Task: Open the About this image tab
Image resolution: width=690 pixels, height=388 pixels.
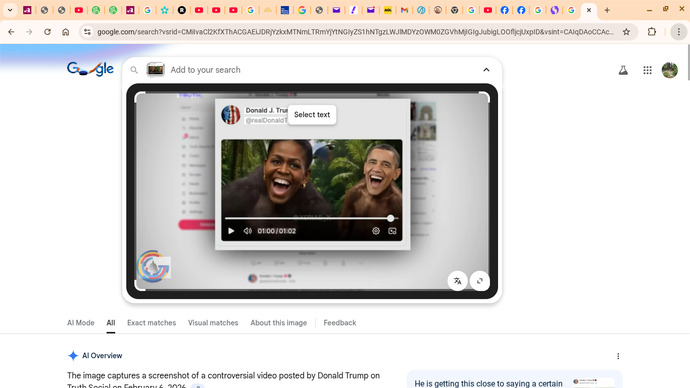Action: coord(279,322)
